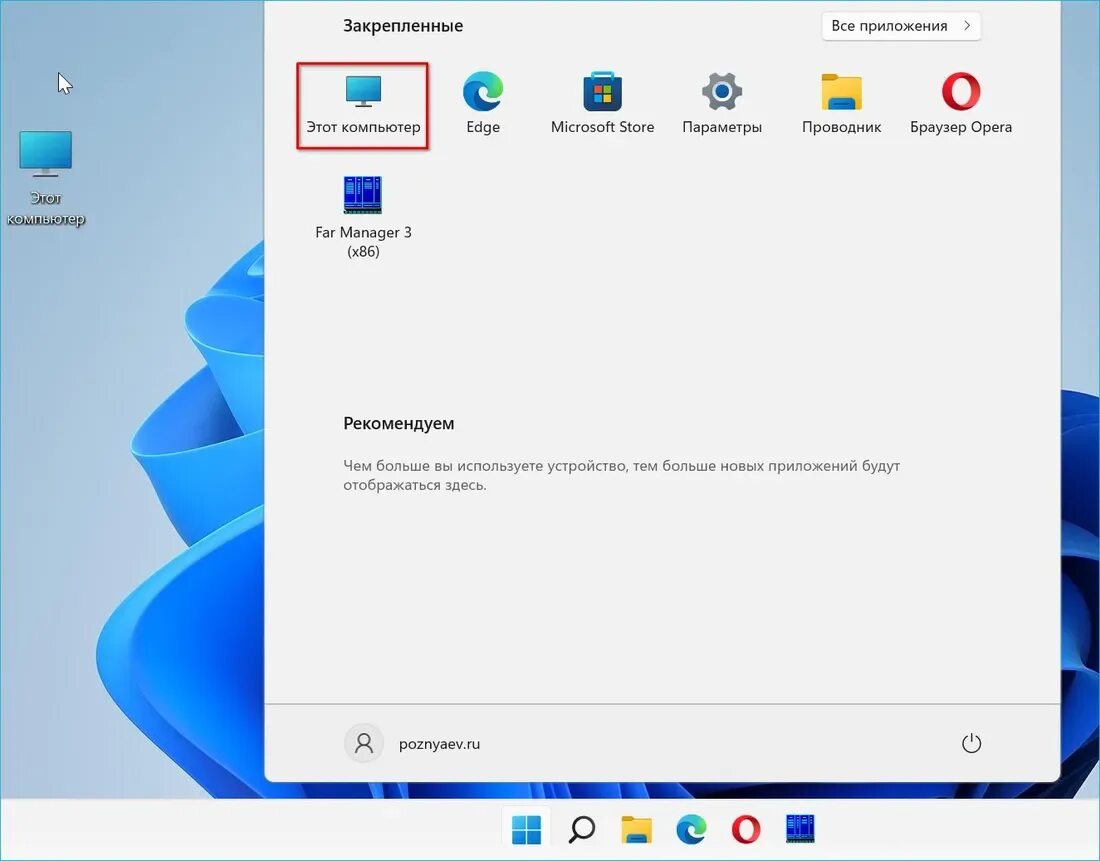Launch Opera from the taskbar

coord(746,829)
